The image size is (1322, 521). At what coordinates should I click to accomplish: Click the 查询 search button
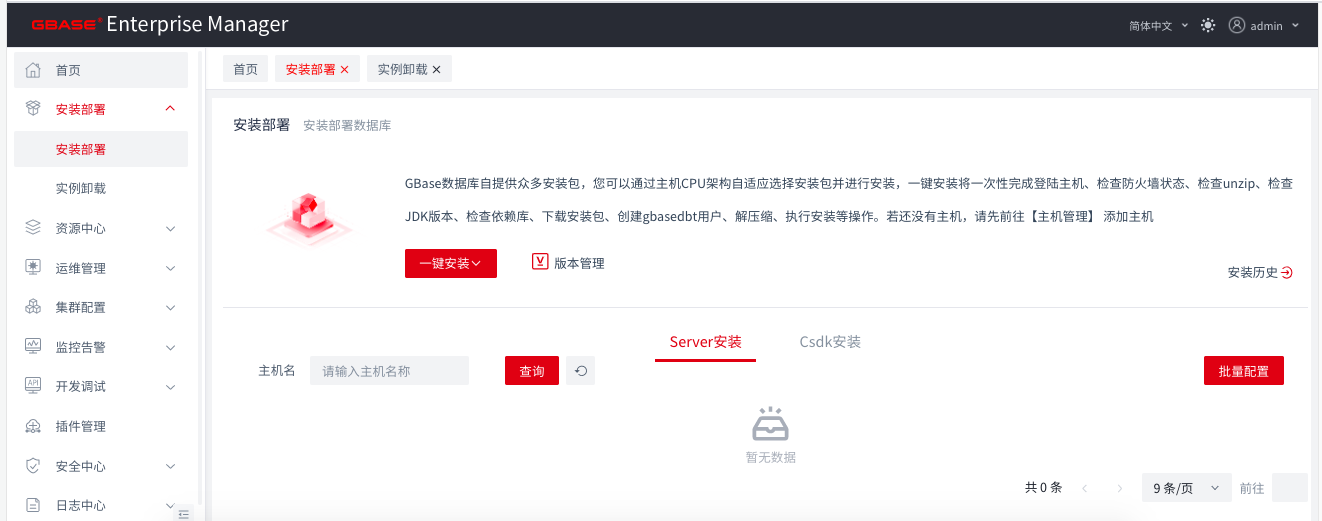532,371
